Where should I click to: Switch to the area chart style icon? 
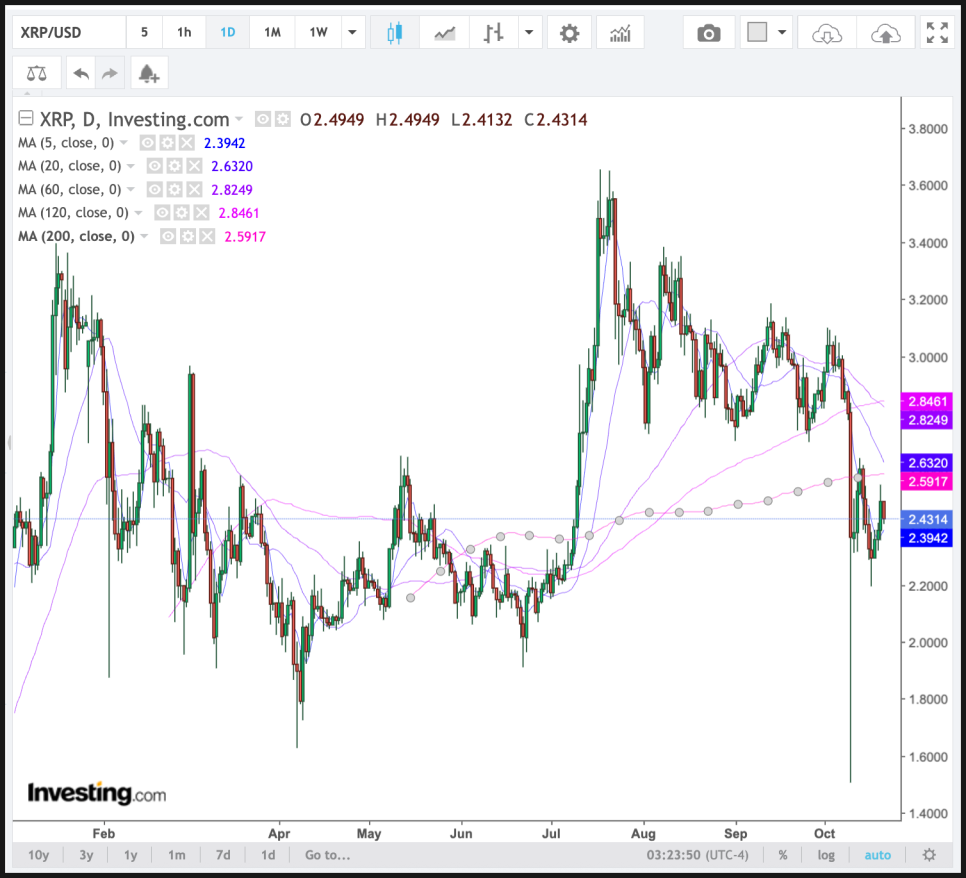click(x=445, y=33)
